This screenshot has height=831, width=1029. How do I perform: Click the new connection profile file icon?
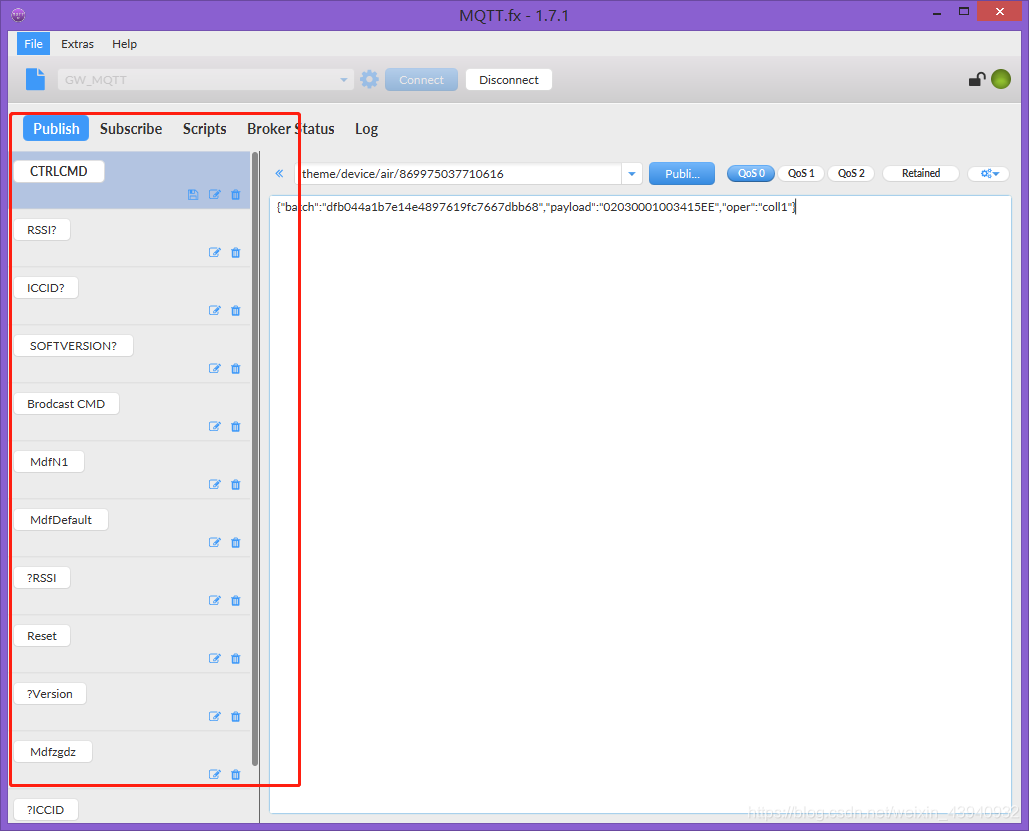click(x=35, y=79)
